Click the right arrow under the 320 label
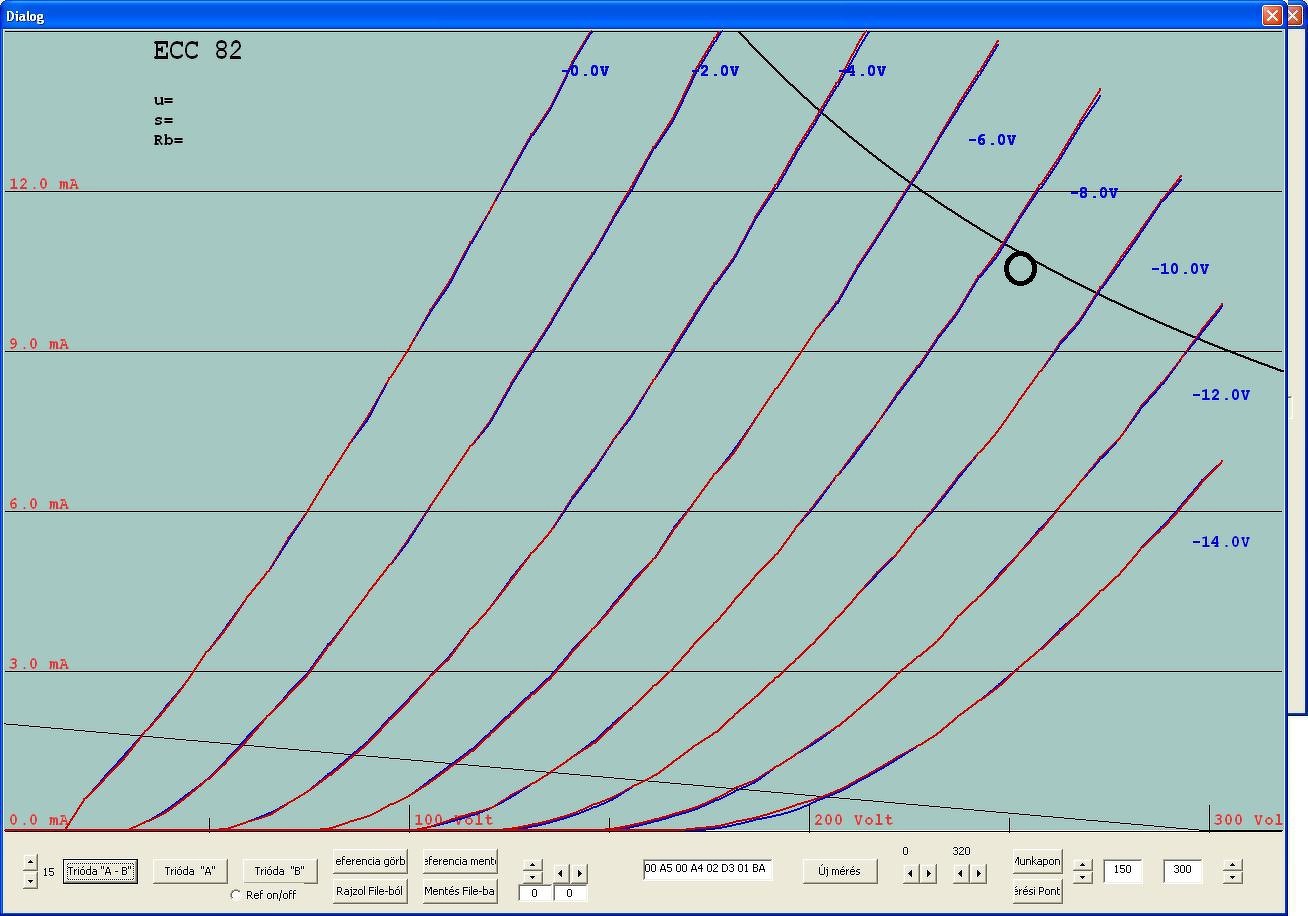This screenshot has height=916, width=1308. (x=979, y=873)
